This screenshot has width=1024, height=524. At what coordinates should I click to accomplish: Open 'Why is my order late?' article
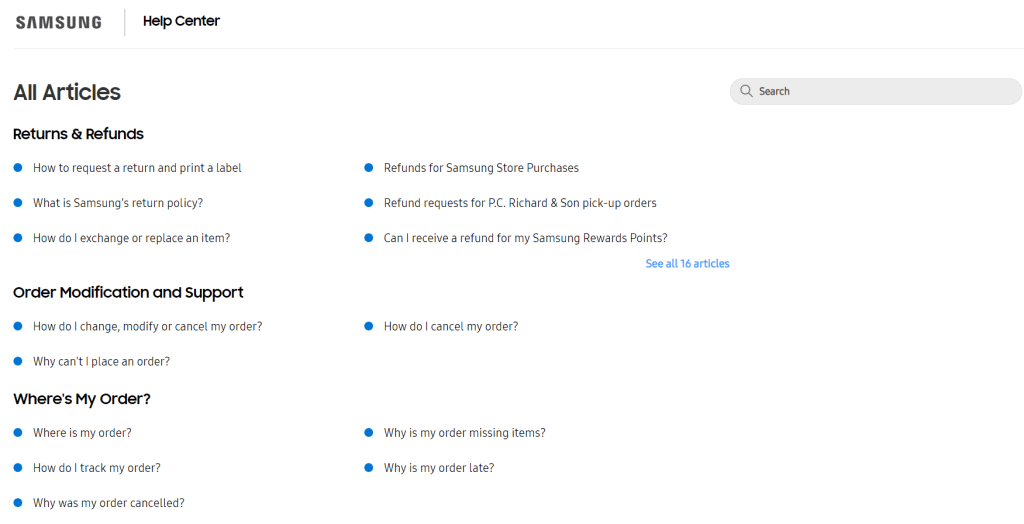tap(439, 468)
